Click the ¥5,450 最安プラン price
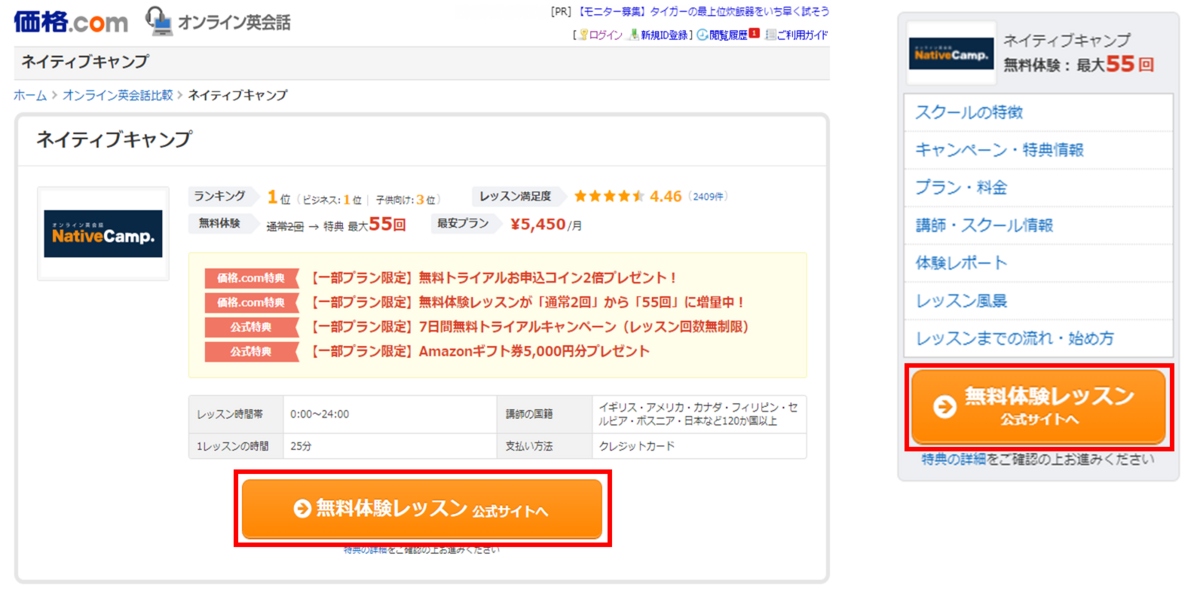This screenshot has width=1200, height=590. pos(545,224)
